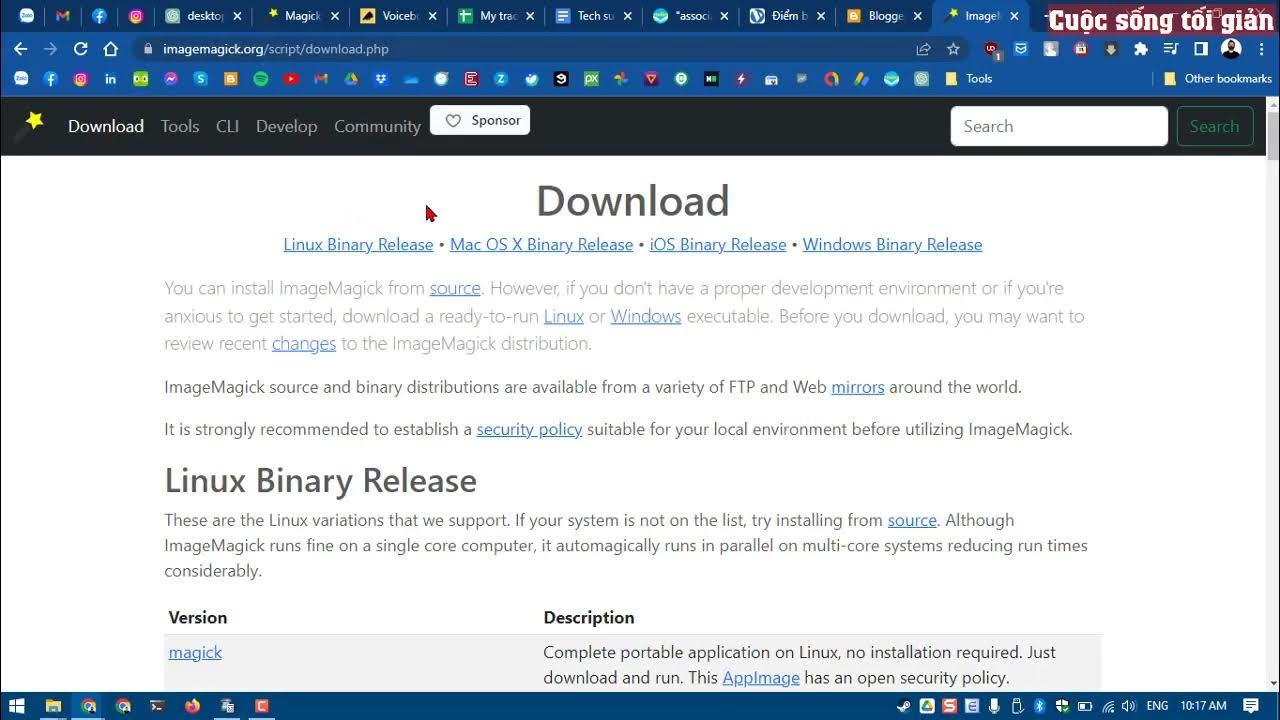The height and width of the screenshot is (720, 1280).
Task: Follow the iOS Binary Release link
Action: coord(718,244)
